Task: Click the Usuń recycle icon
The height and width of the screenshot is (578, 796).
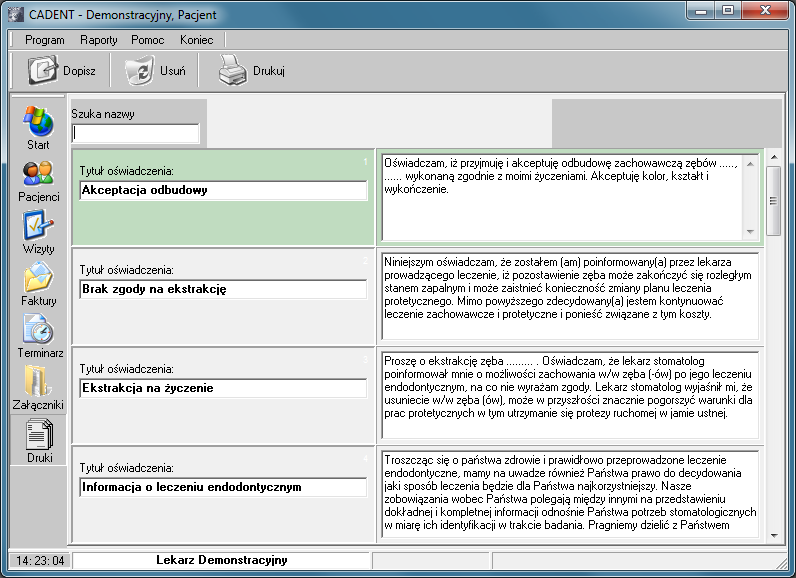Action: tap(138, 71)
